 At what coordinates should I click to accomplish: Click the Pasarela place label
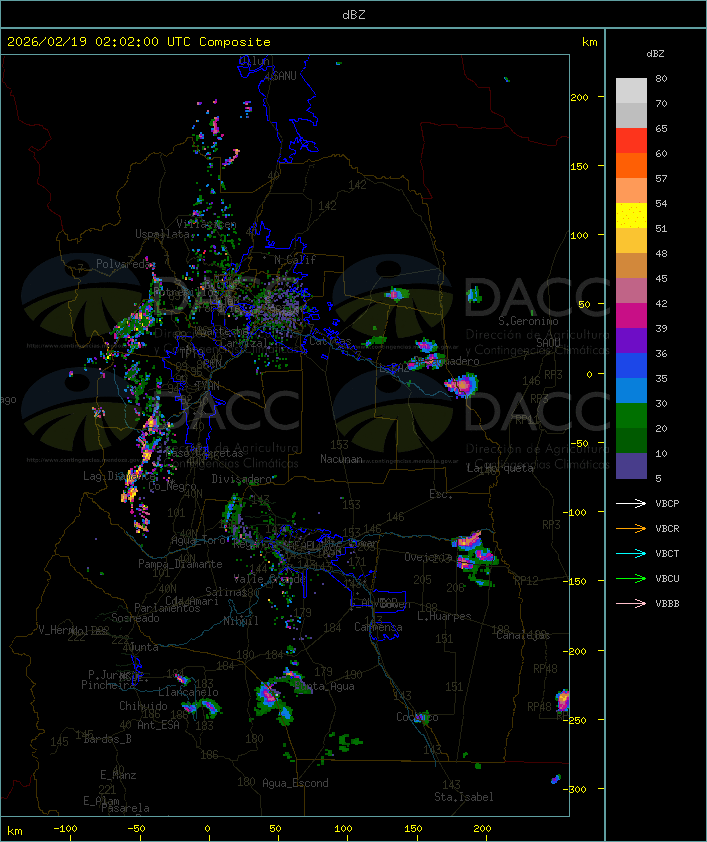click(x=125, y=808)
